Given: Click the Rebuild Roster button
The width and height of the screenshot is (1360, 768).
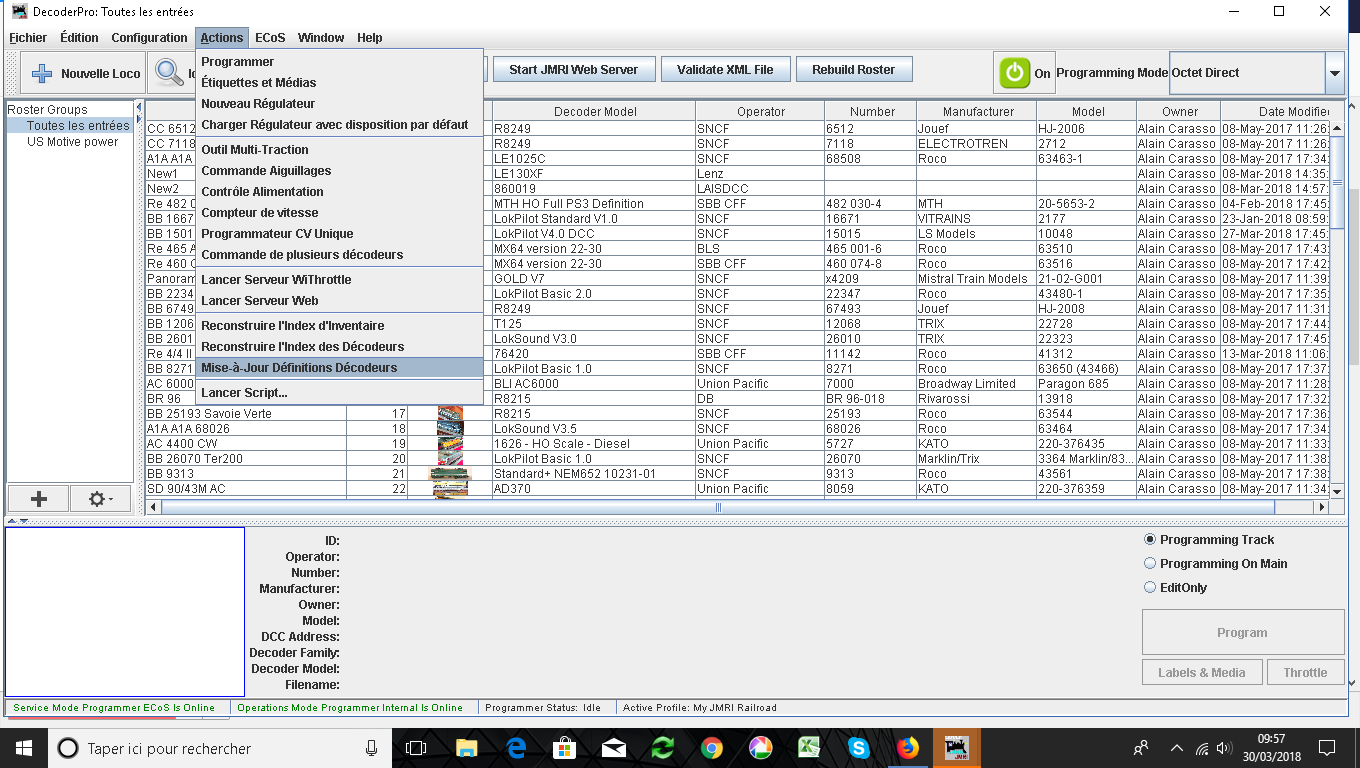Looking at the screenshot, I should [x=854, y=70].
